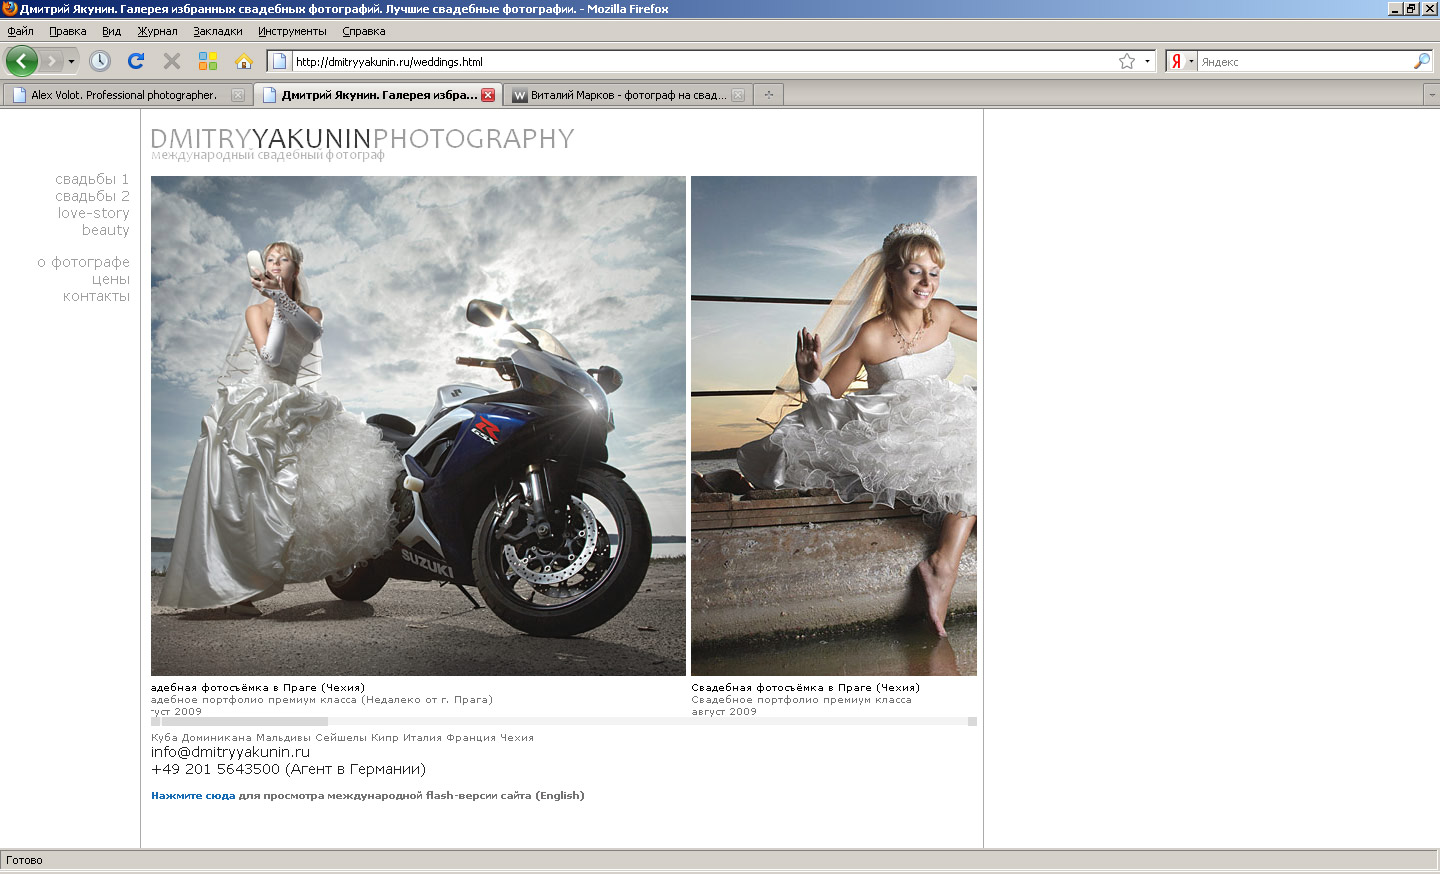Open the new tab button
Screen dimensions: 1440x874
pos(769,95)
